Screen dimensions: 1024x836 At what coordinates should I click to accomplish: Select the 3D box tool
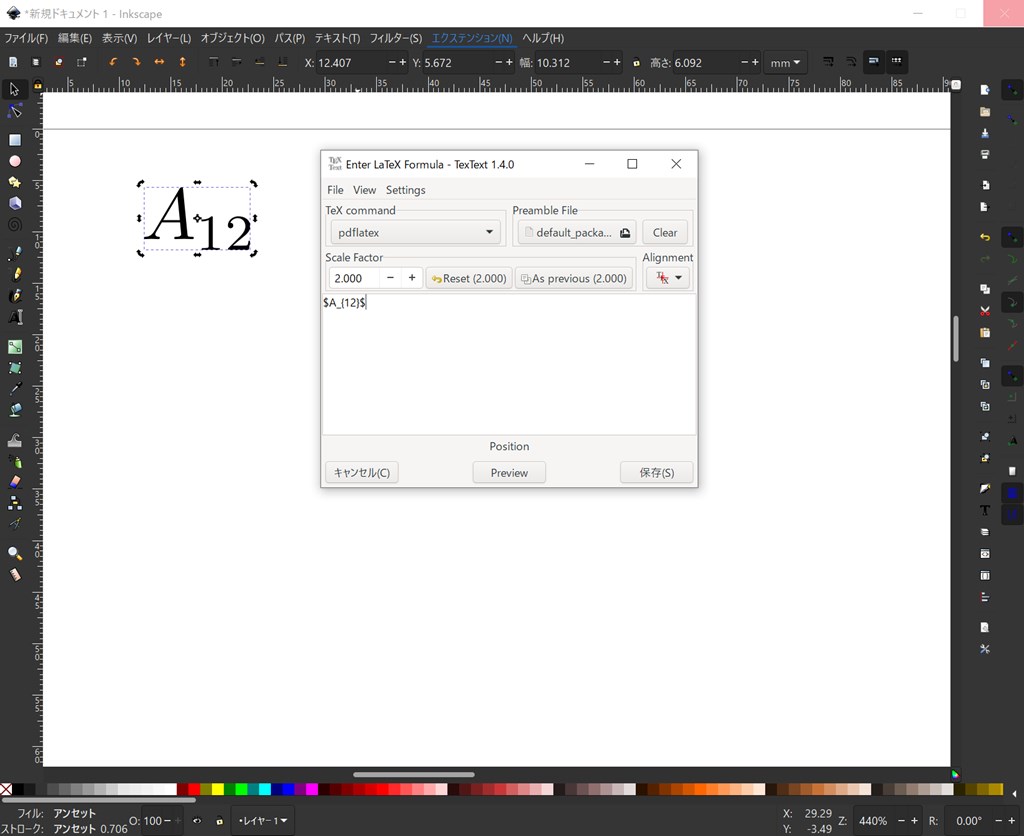pos(14,203)
